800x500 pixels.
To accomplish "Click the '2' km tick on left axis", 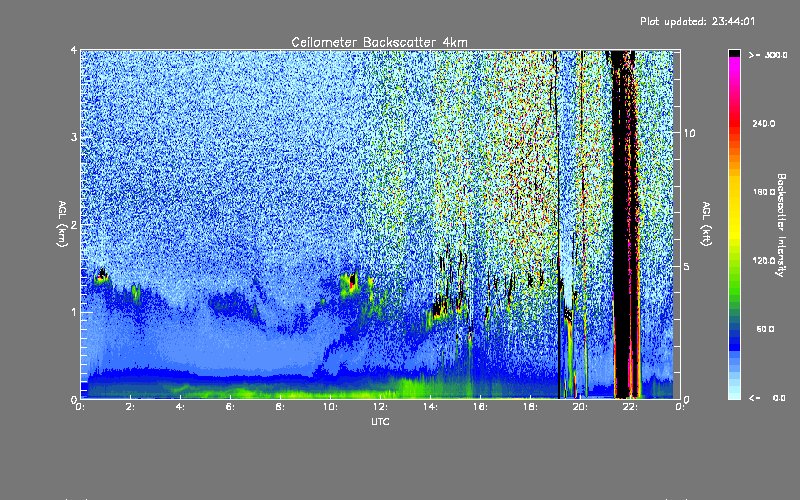I will coord(73,224).
